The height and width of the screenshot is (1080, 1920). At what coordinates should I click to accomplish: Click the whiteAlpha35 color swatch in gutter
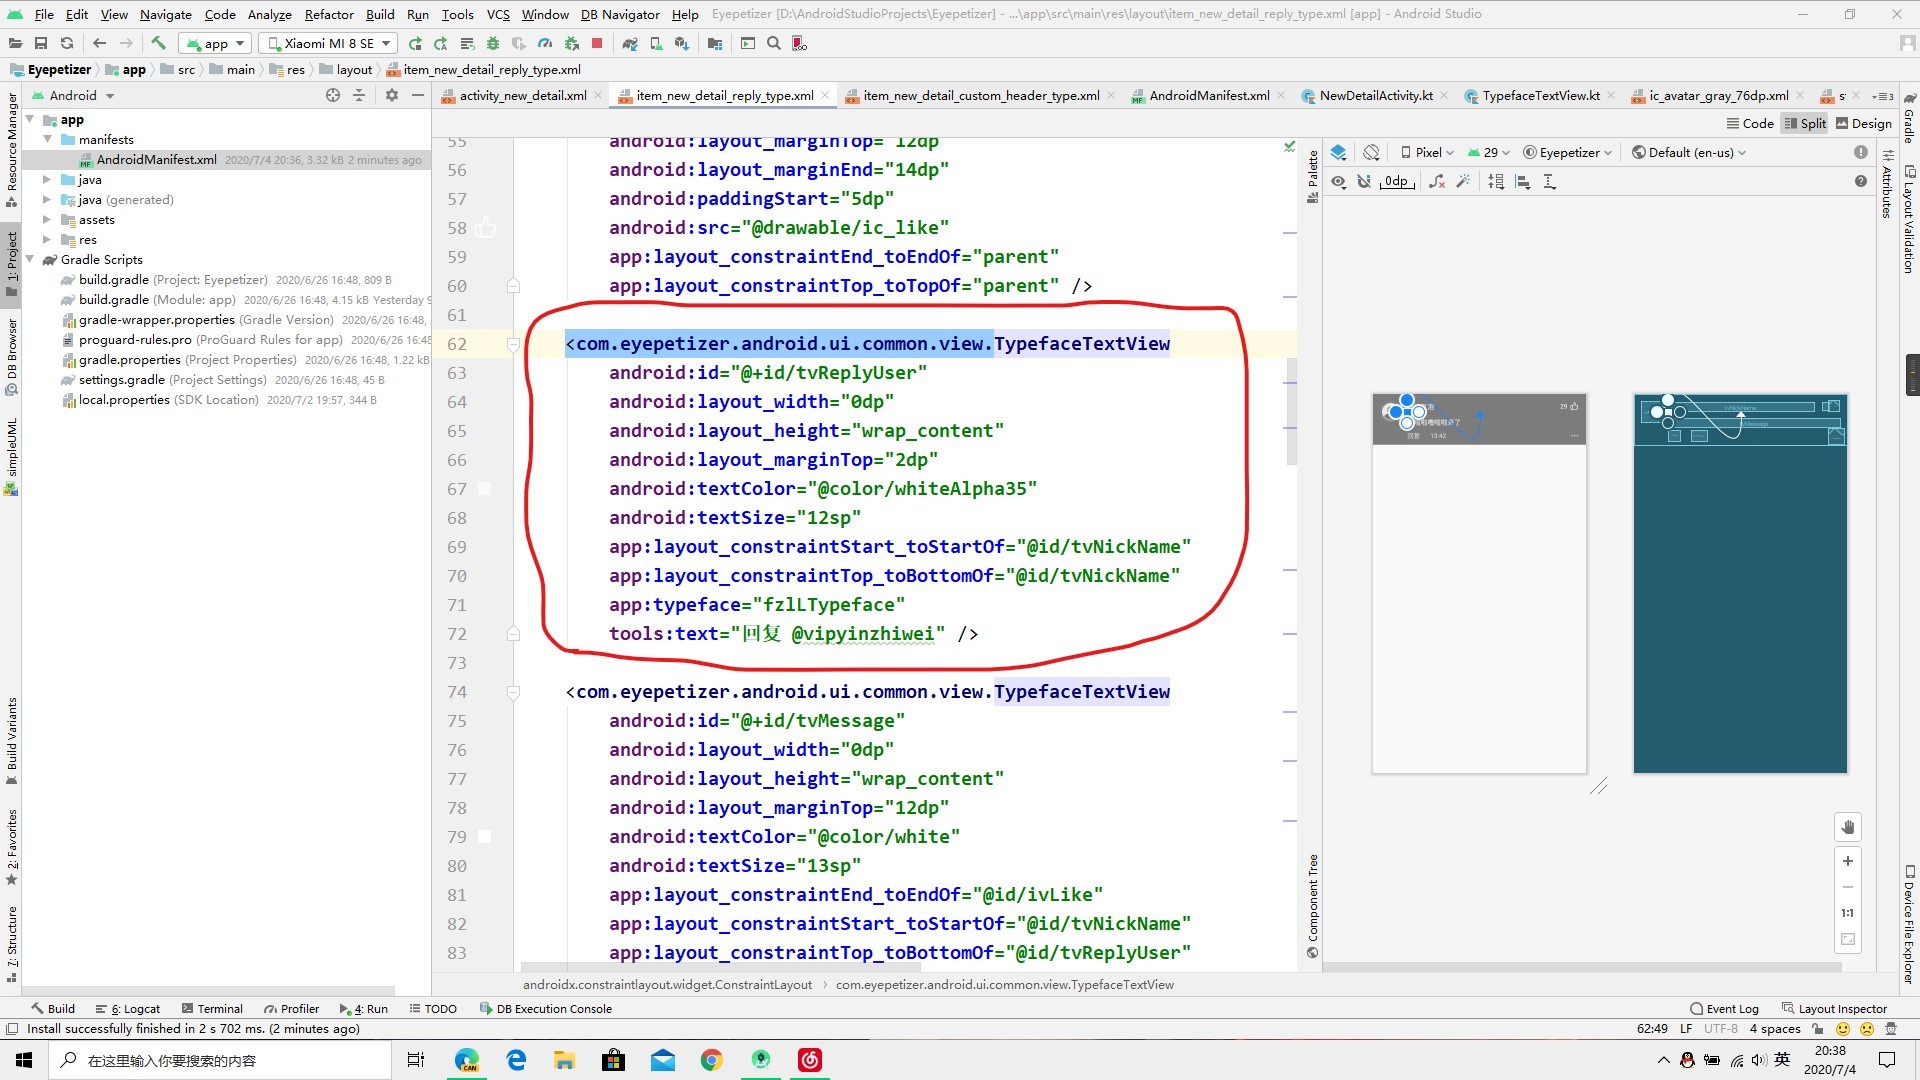485,489
